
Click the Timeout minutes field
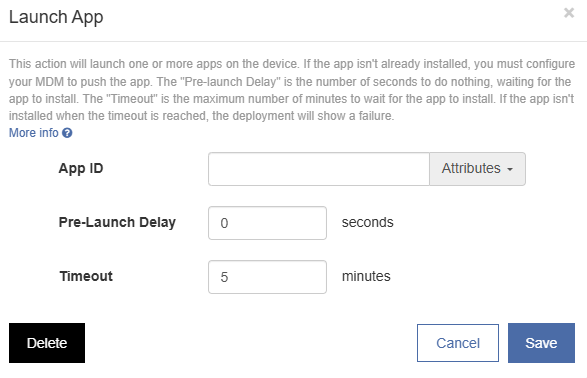click(267, 277)
